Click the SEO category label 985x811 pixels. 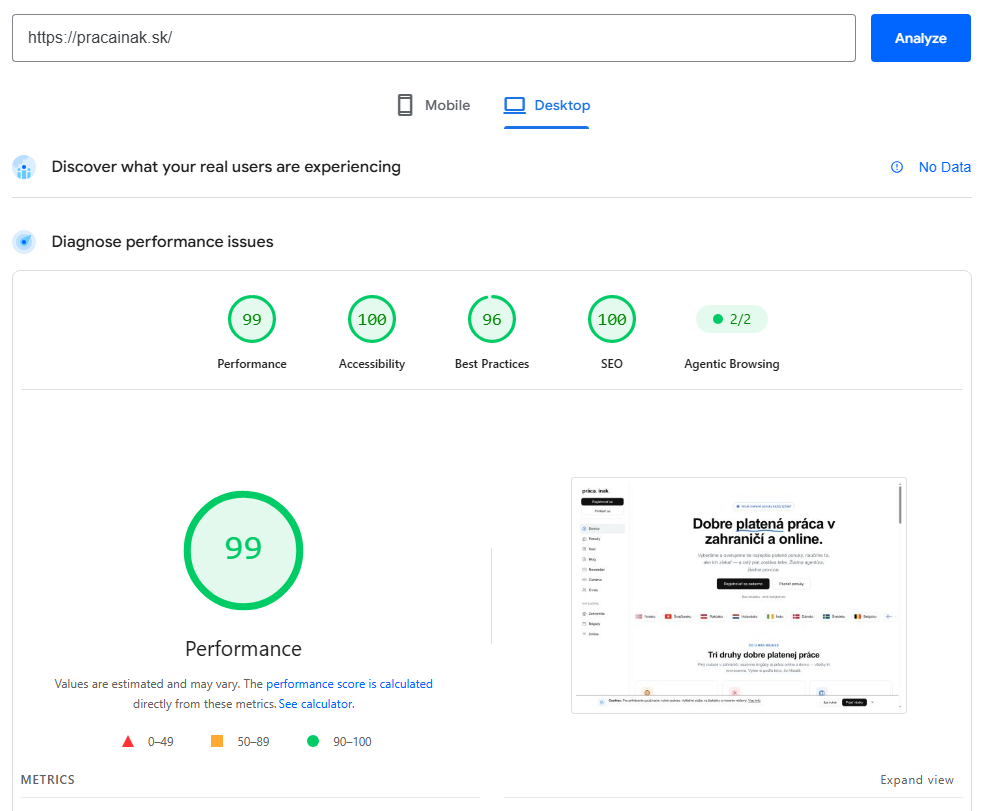[612, 364]
